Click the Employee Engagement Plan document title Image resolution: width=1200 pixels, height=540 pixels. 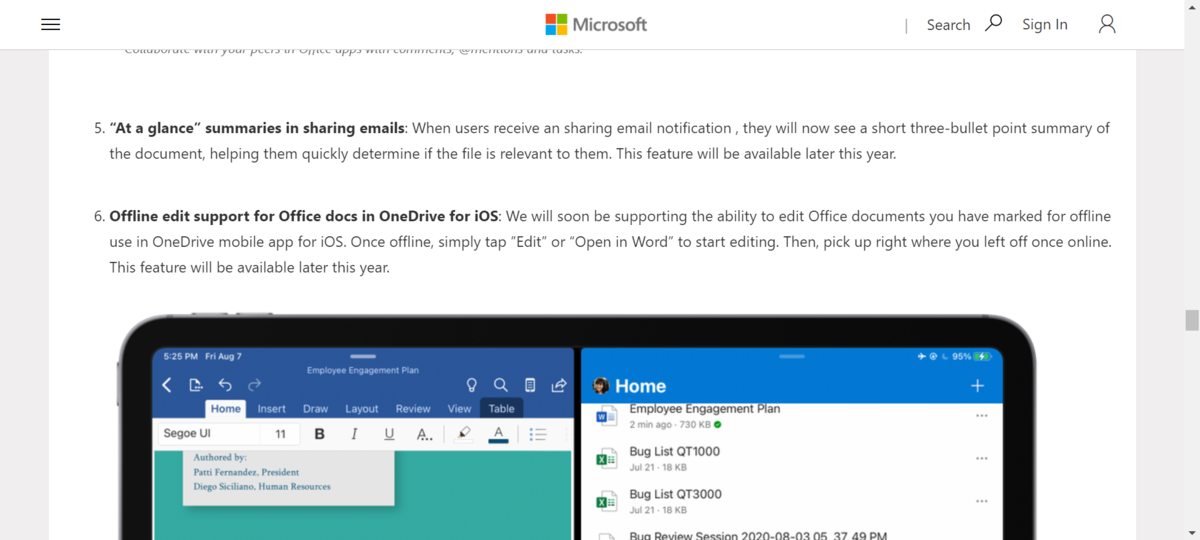pyautogui.click(x=362, y=370)
